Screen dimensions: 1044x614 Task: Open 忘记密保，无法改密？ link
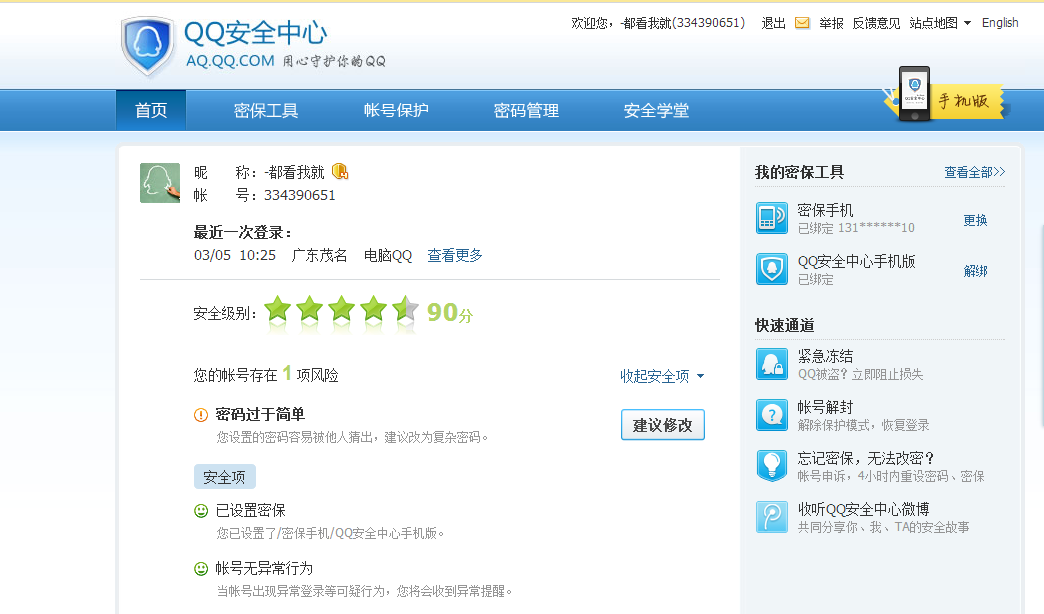[866, 458]
